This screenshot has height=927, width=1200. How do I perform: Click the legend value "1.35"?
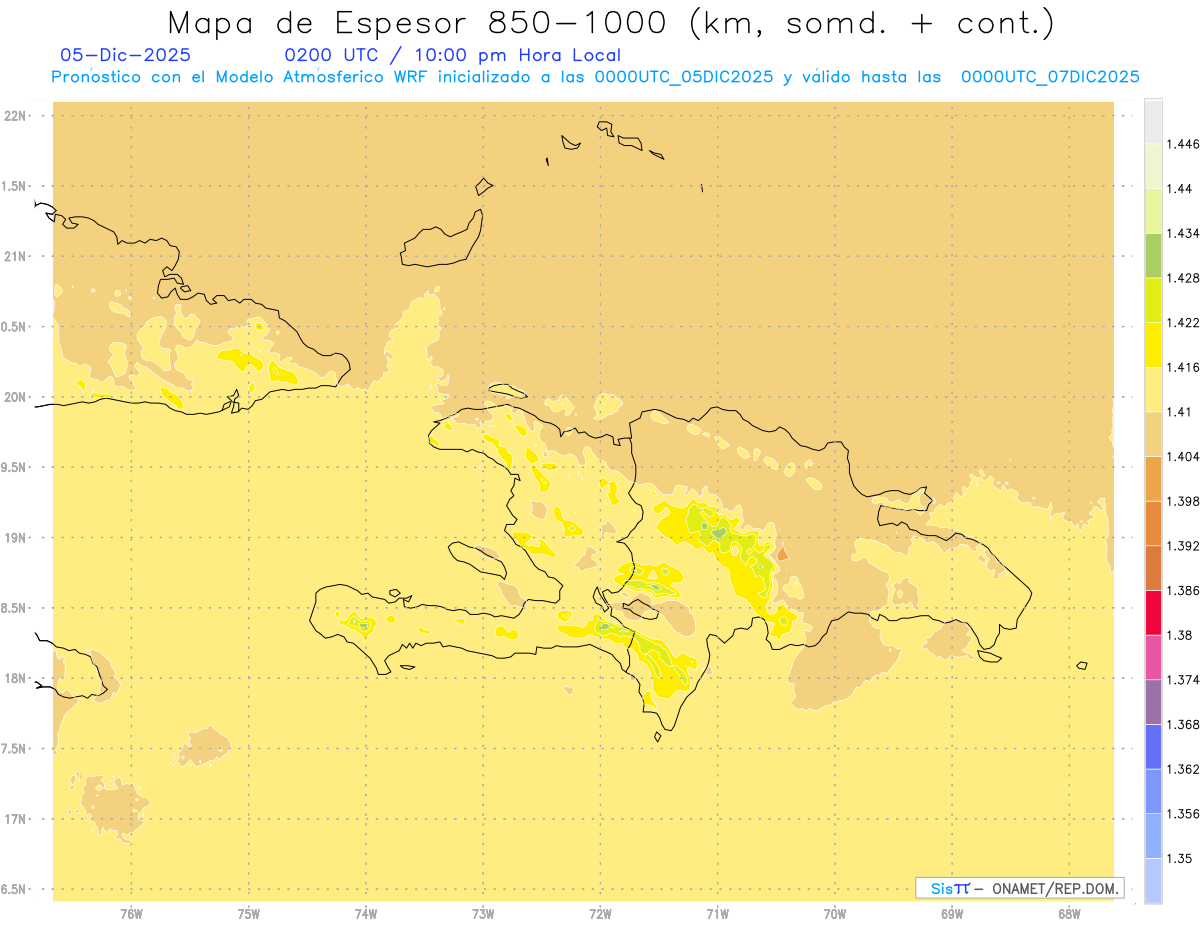click(1179, 858)
